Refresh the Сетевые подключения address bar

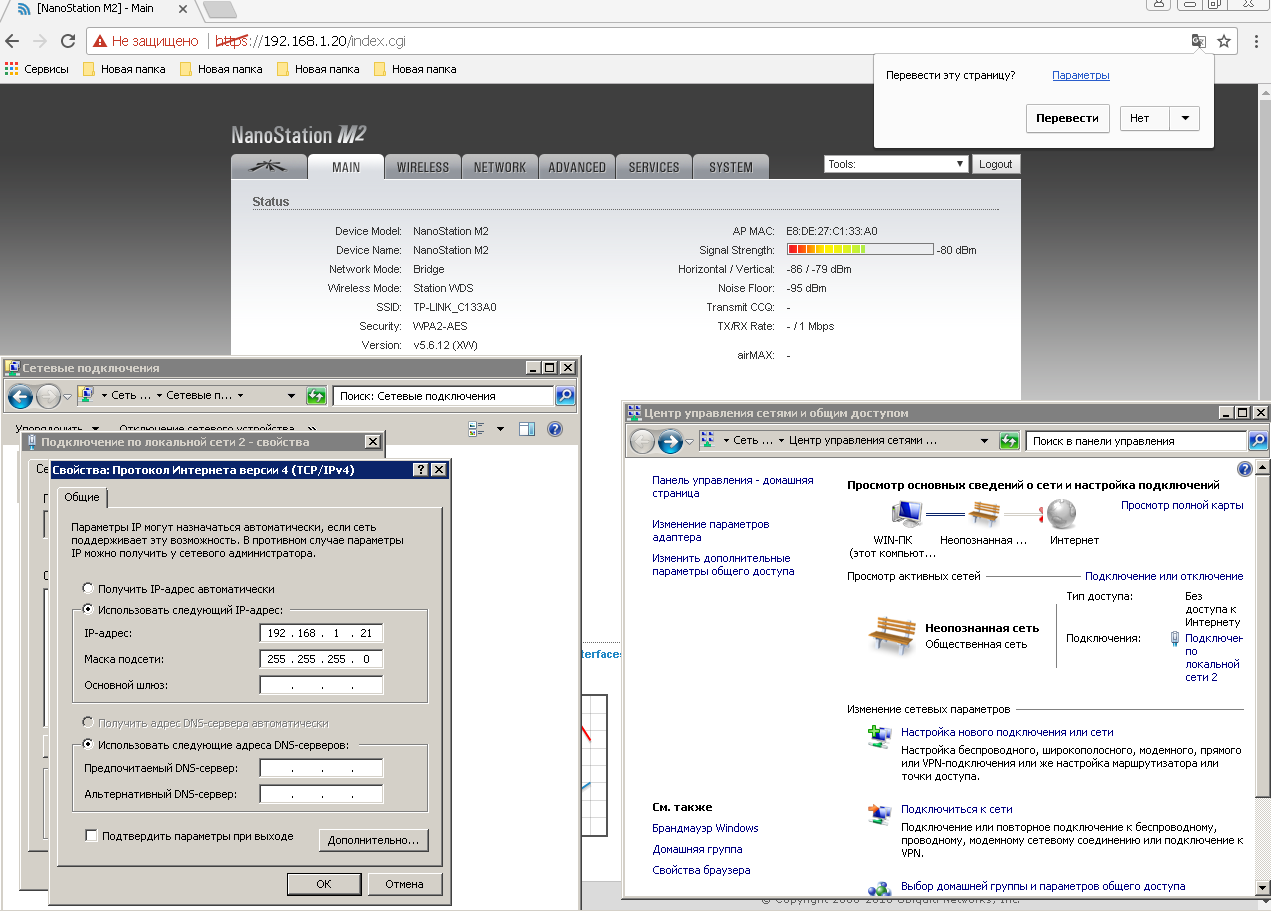317,396
